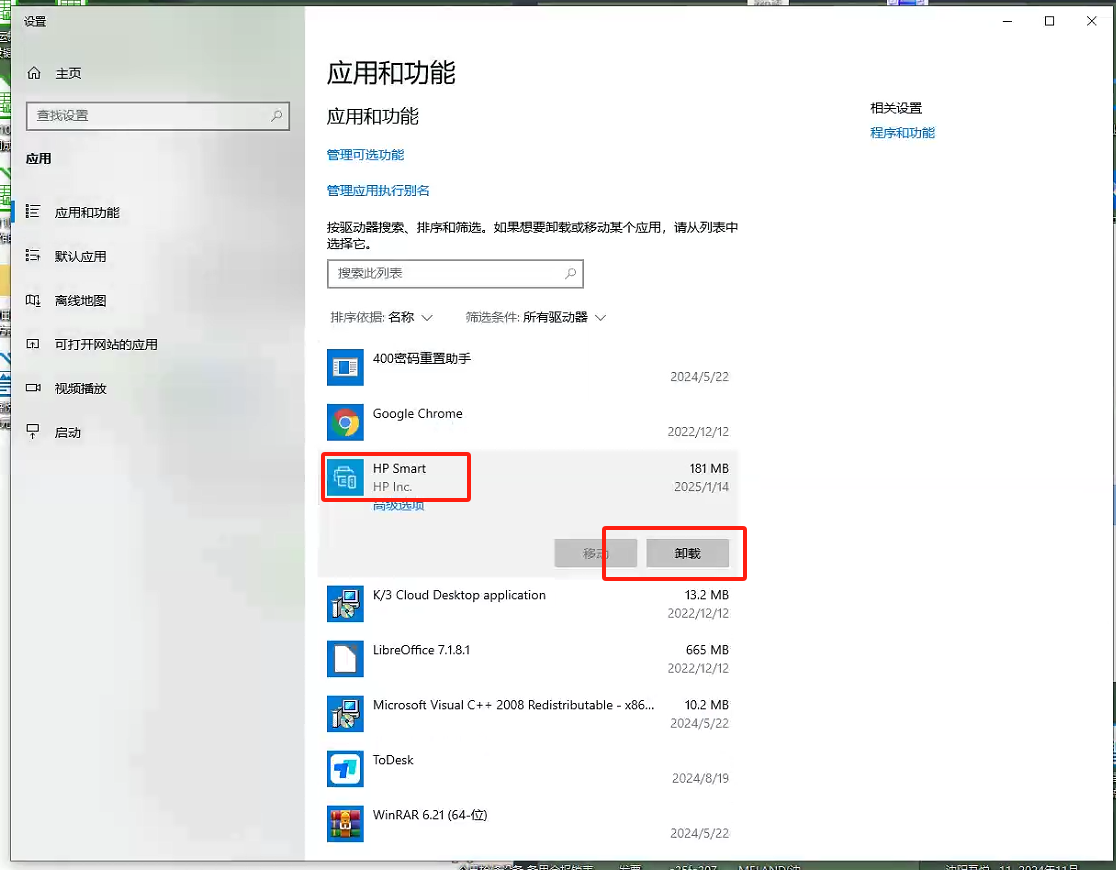Go to 视频播放 via its camera icon
1116x870 pixels.
click(x=33, y=388)
